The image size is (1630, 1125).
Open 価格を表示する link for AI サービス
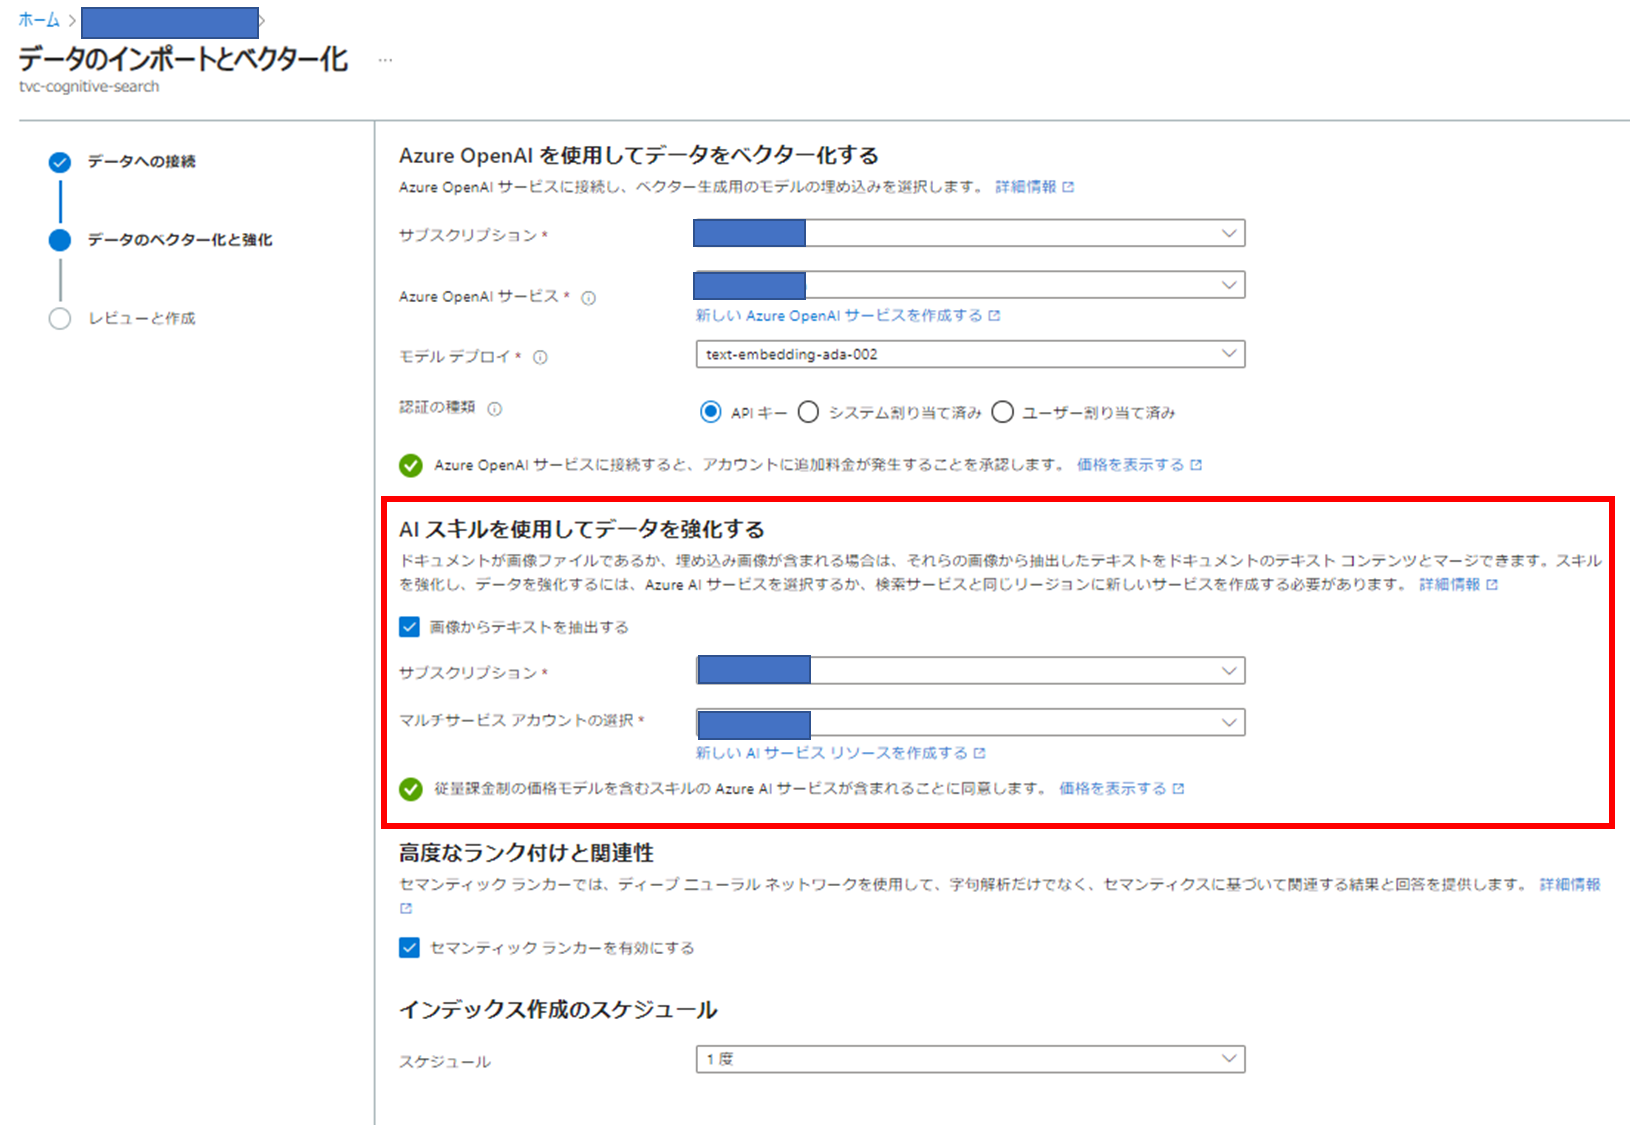[1121, 789]
